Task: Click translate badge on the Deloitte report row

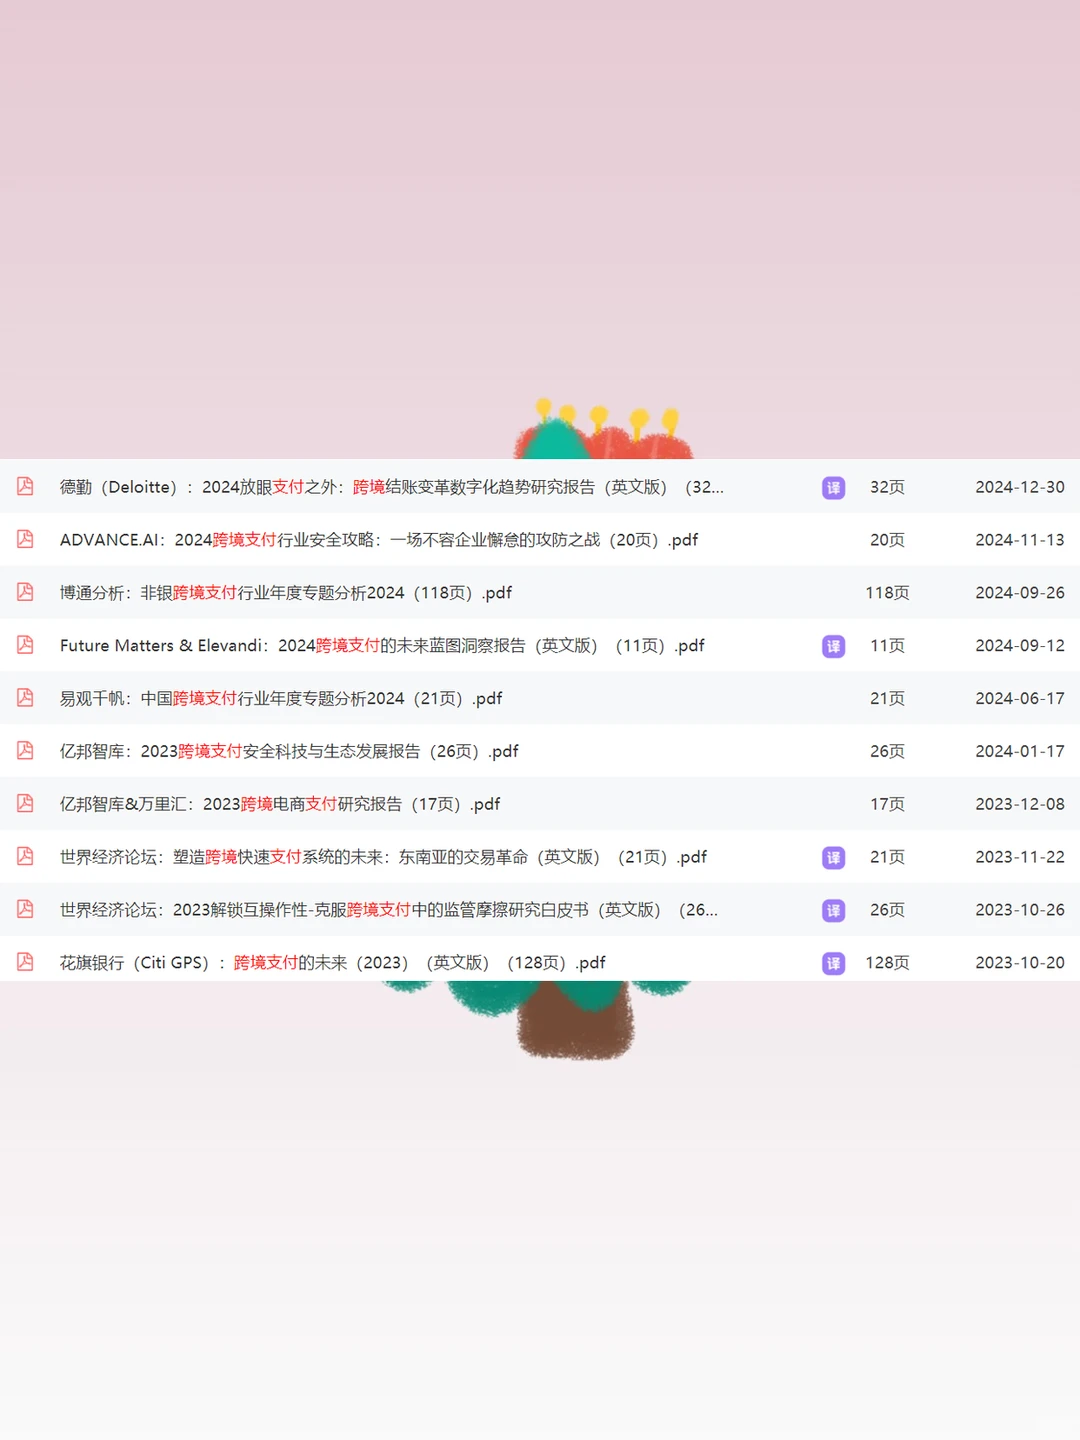Action: 833,488
